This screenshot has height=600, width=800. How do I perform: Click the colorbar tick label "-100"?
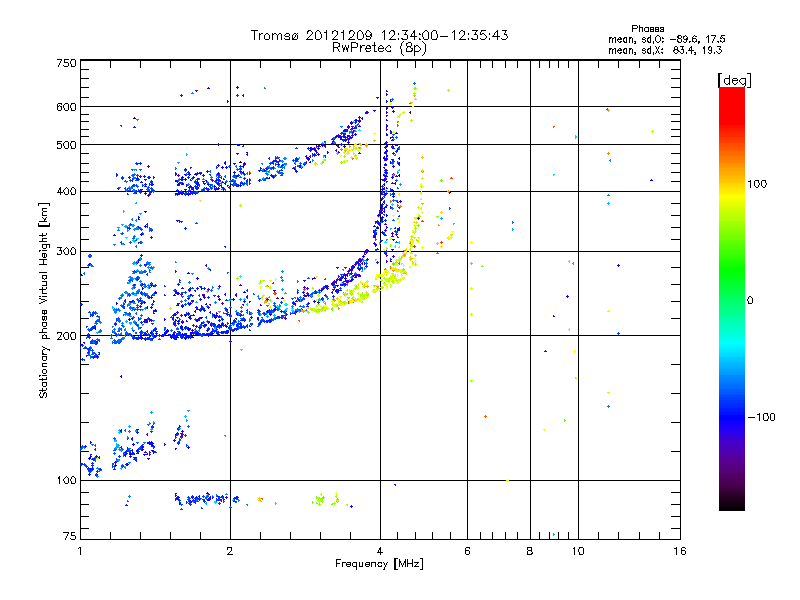coord(761,417)
